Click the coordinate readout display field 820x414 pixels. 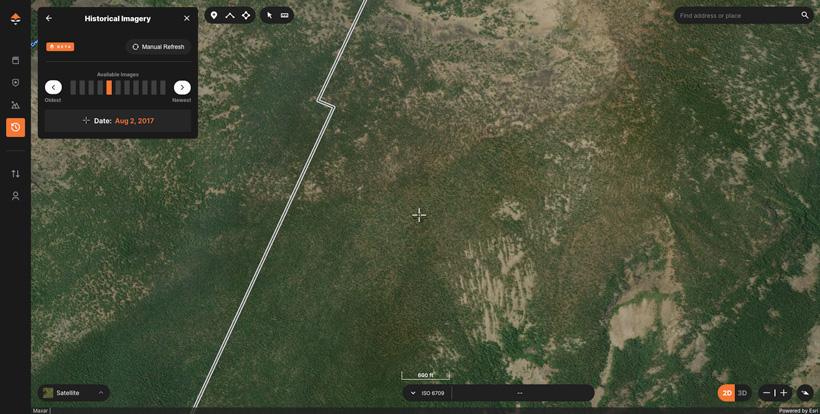click(x=520, y=393)
